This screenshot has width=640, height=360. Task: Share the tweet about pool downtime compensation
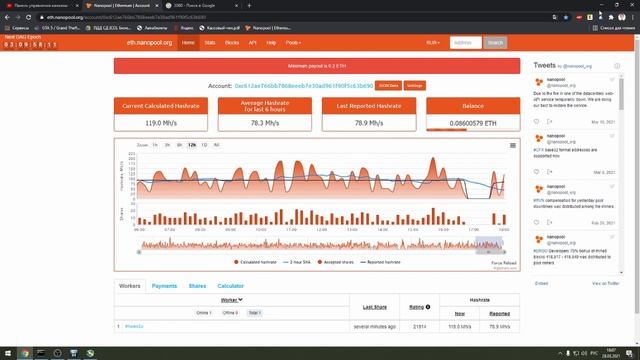[x=549, y=222]
